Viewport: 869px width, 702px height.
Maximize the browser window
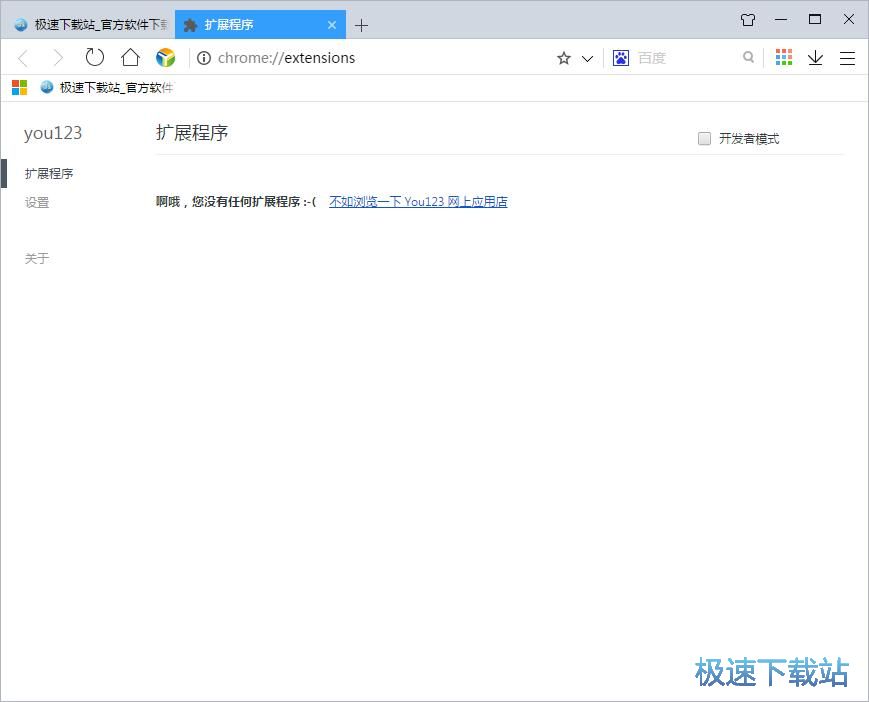[x=815, y=19]
